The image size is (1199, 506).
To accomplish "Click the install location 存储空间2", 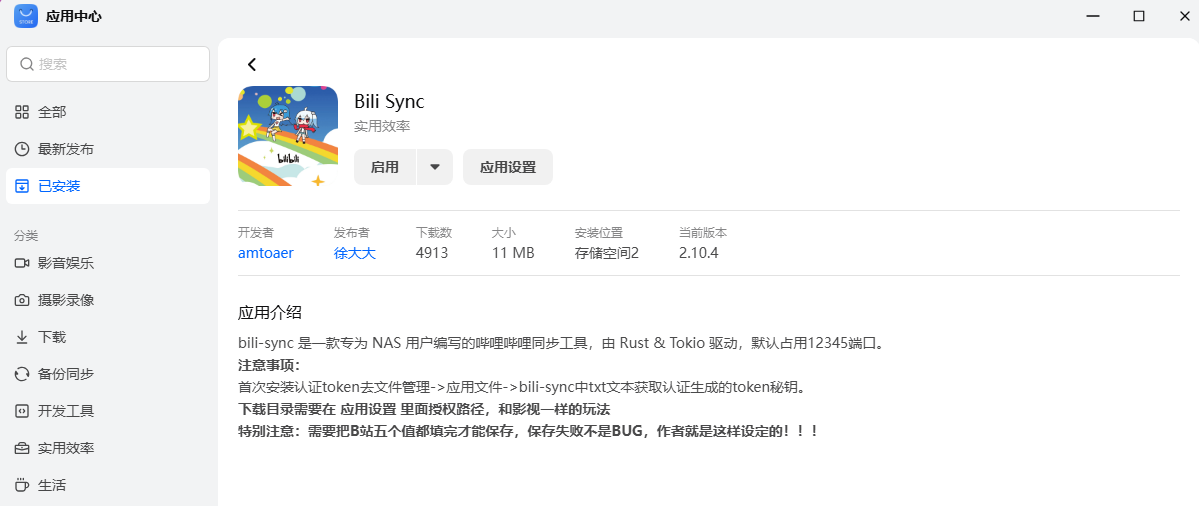I will tap(606, 253).
